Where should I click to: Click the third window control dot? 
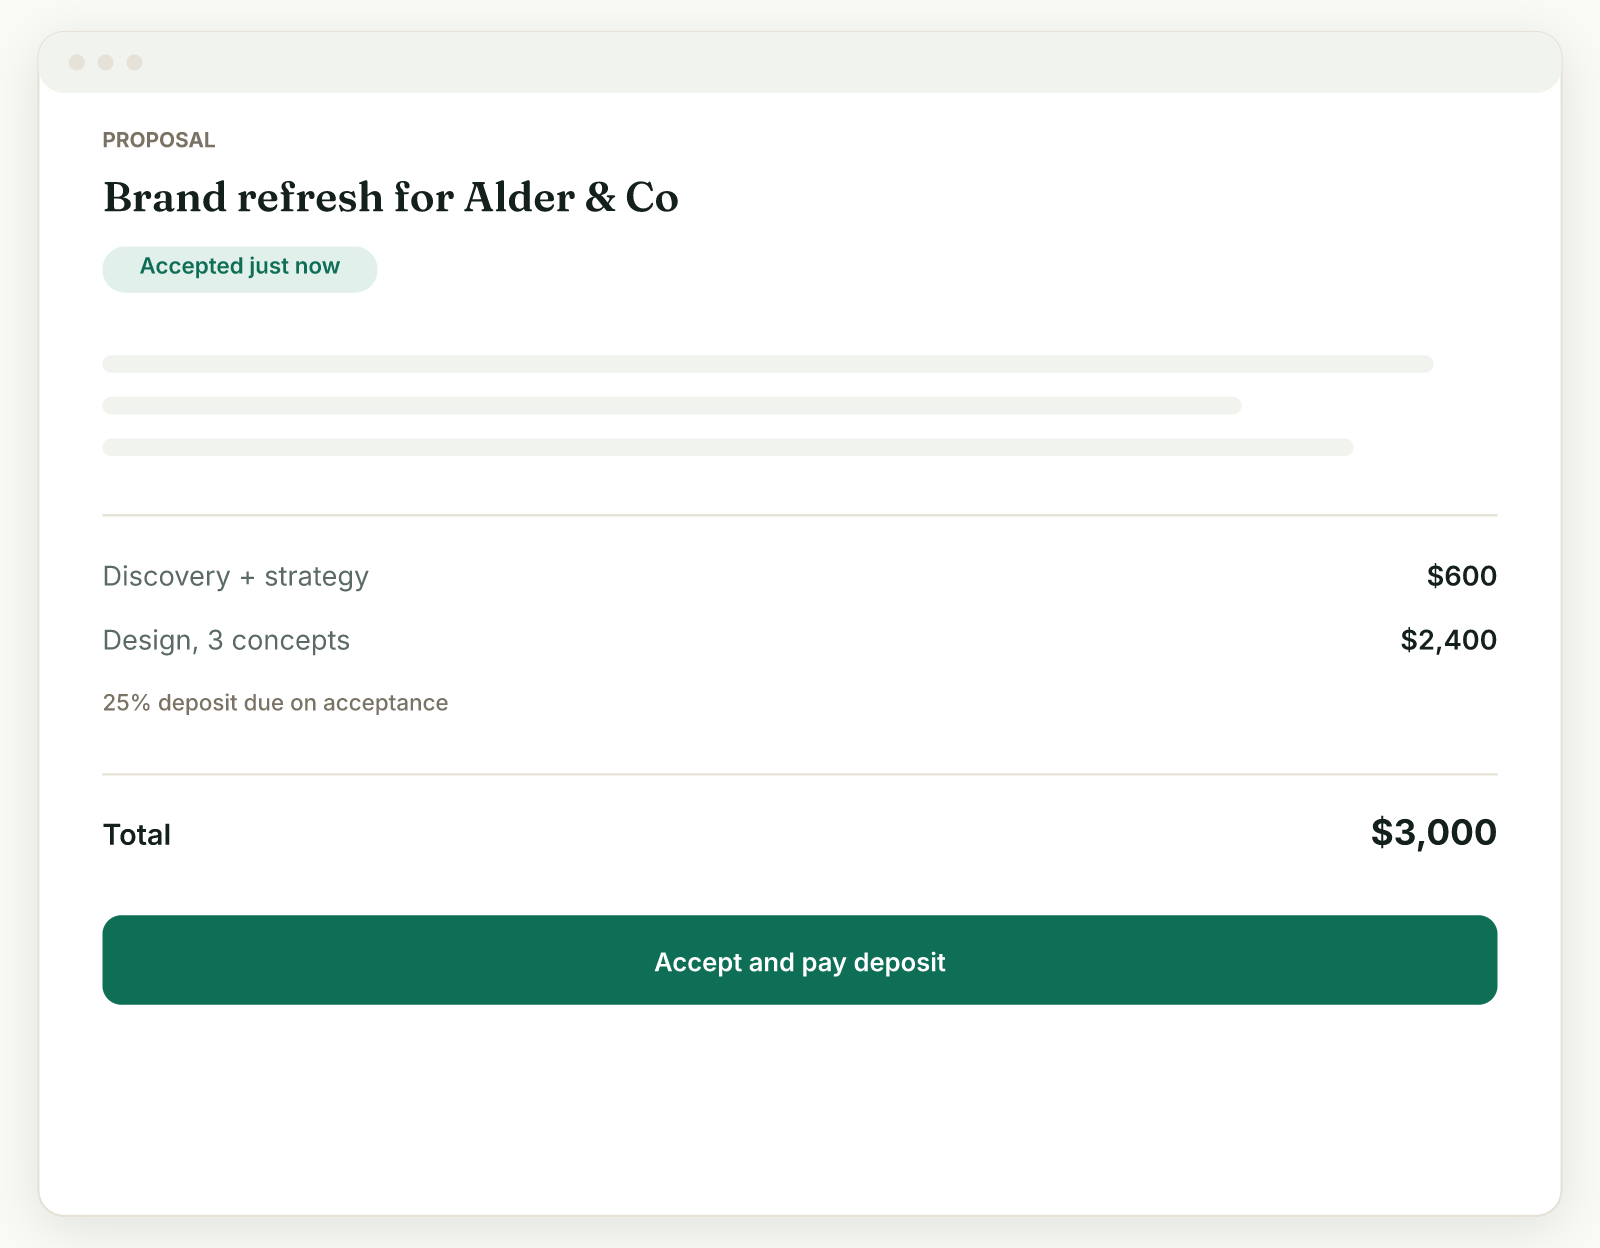[135, 63]
